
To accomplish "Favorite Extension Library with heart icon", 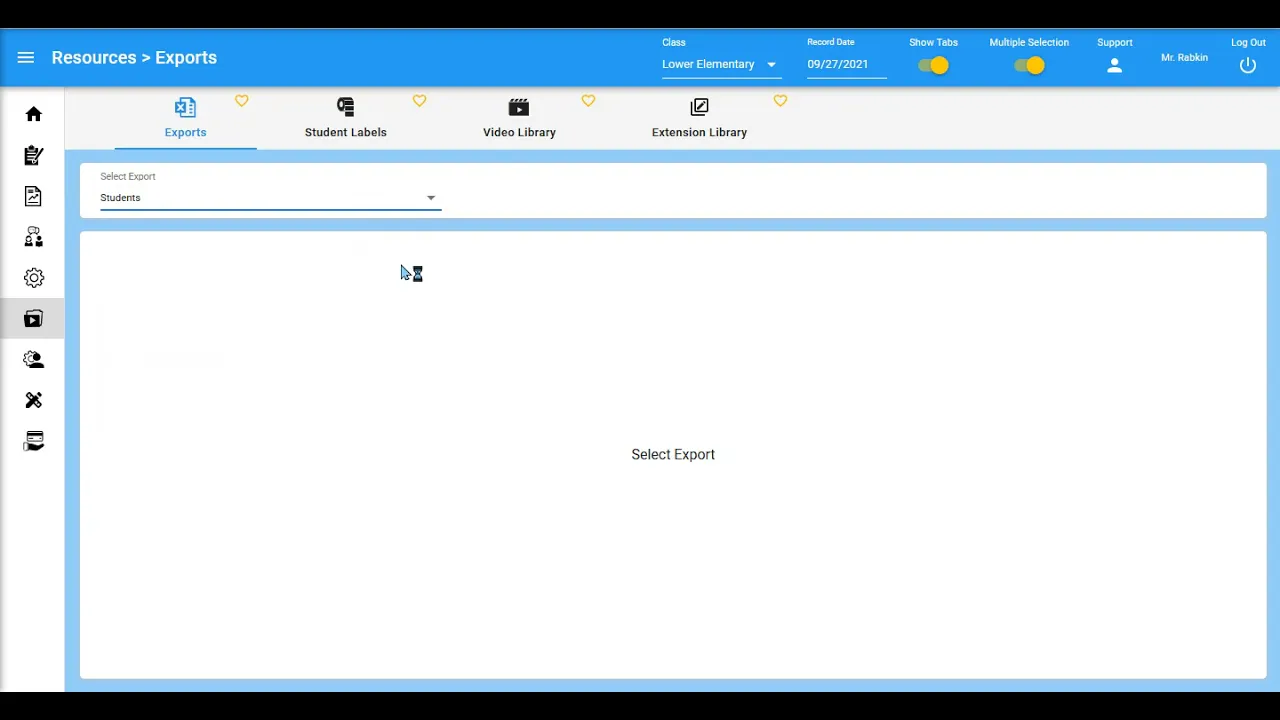I will [x=780, y=101].
